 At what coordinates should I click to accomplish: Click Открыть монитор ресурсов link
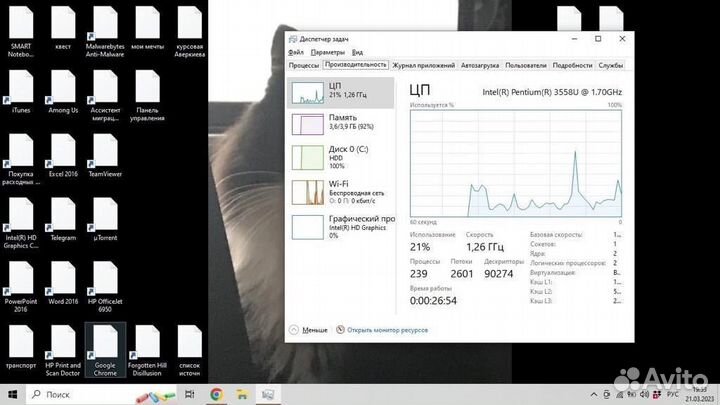[x=382, y=330]
